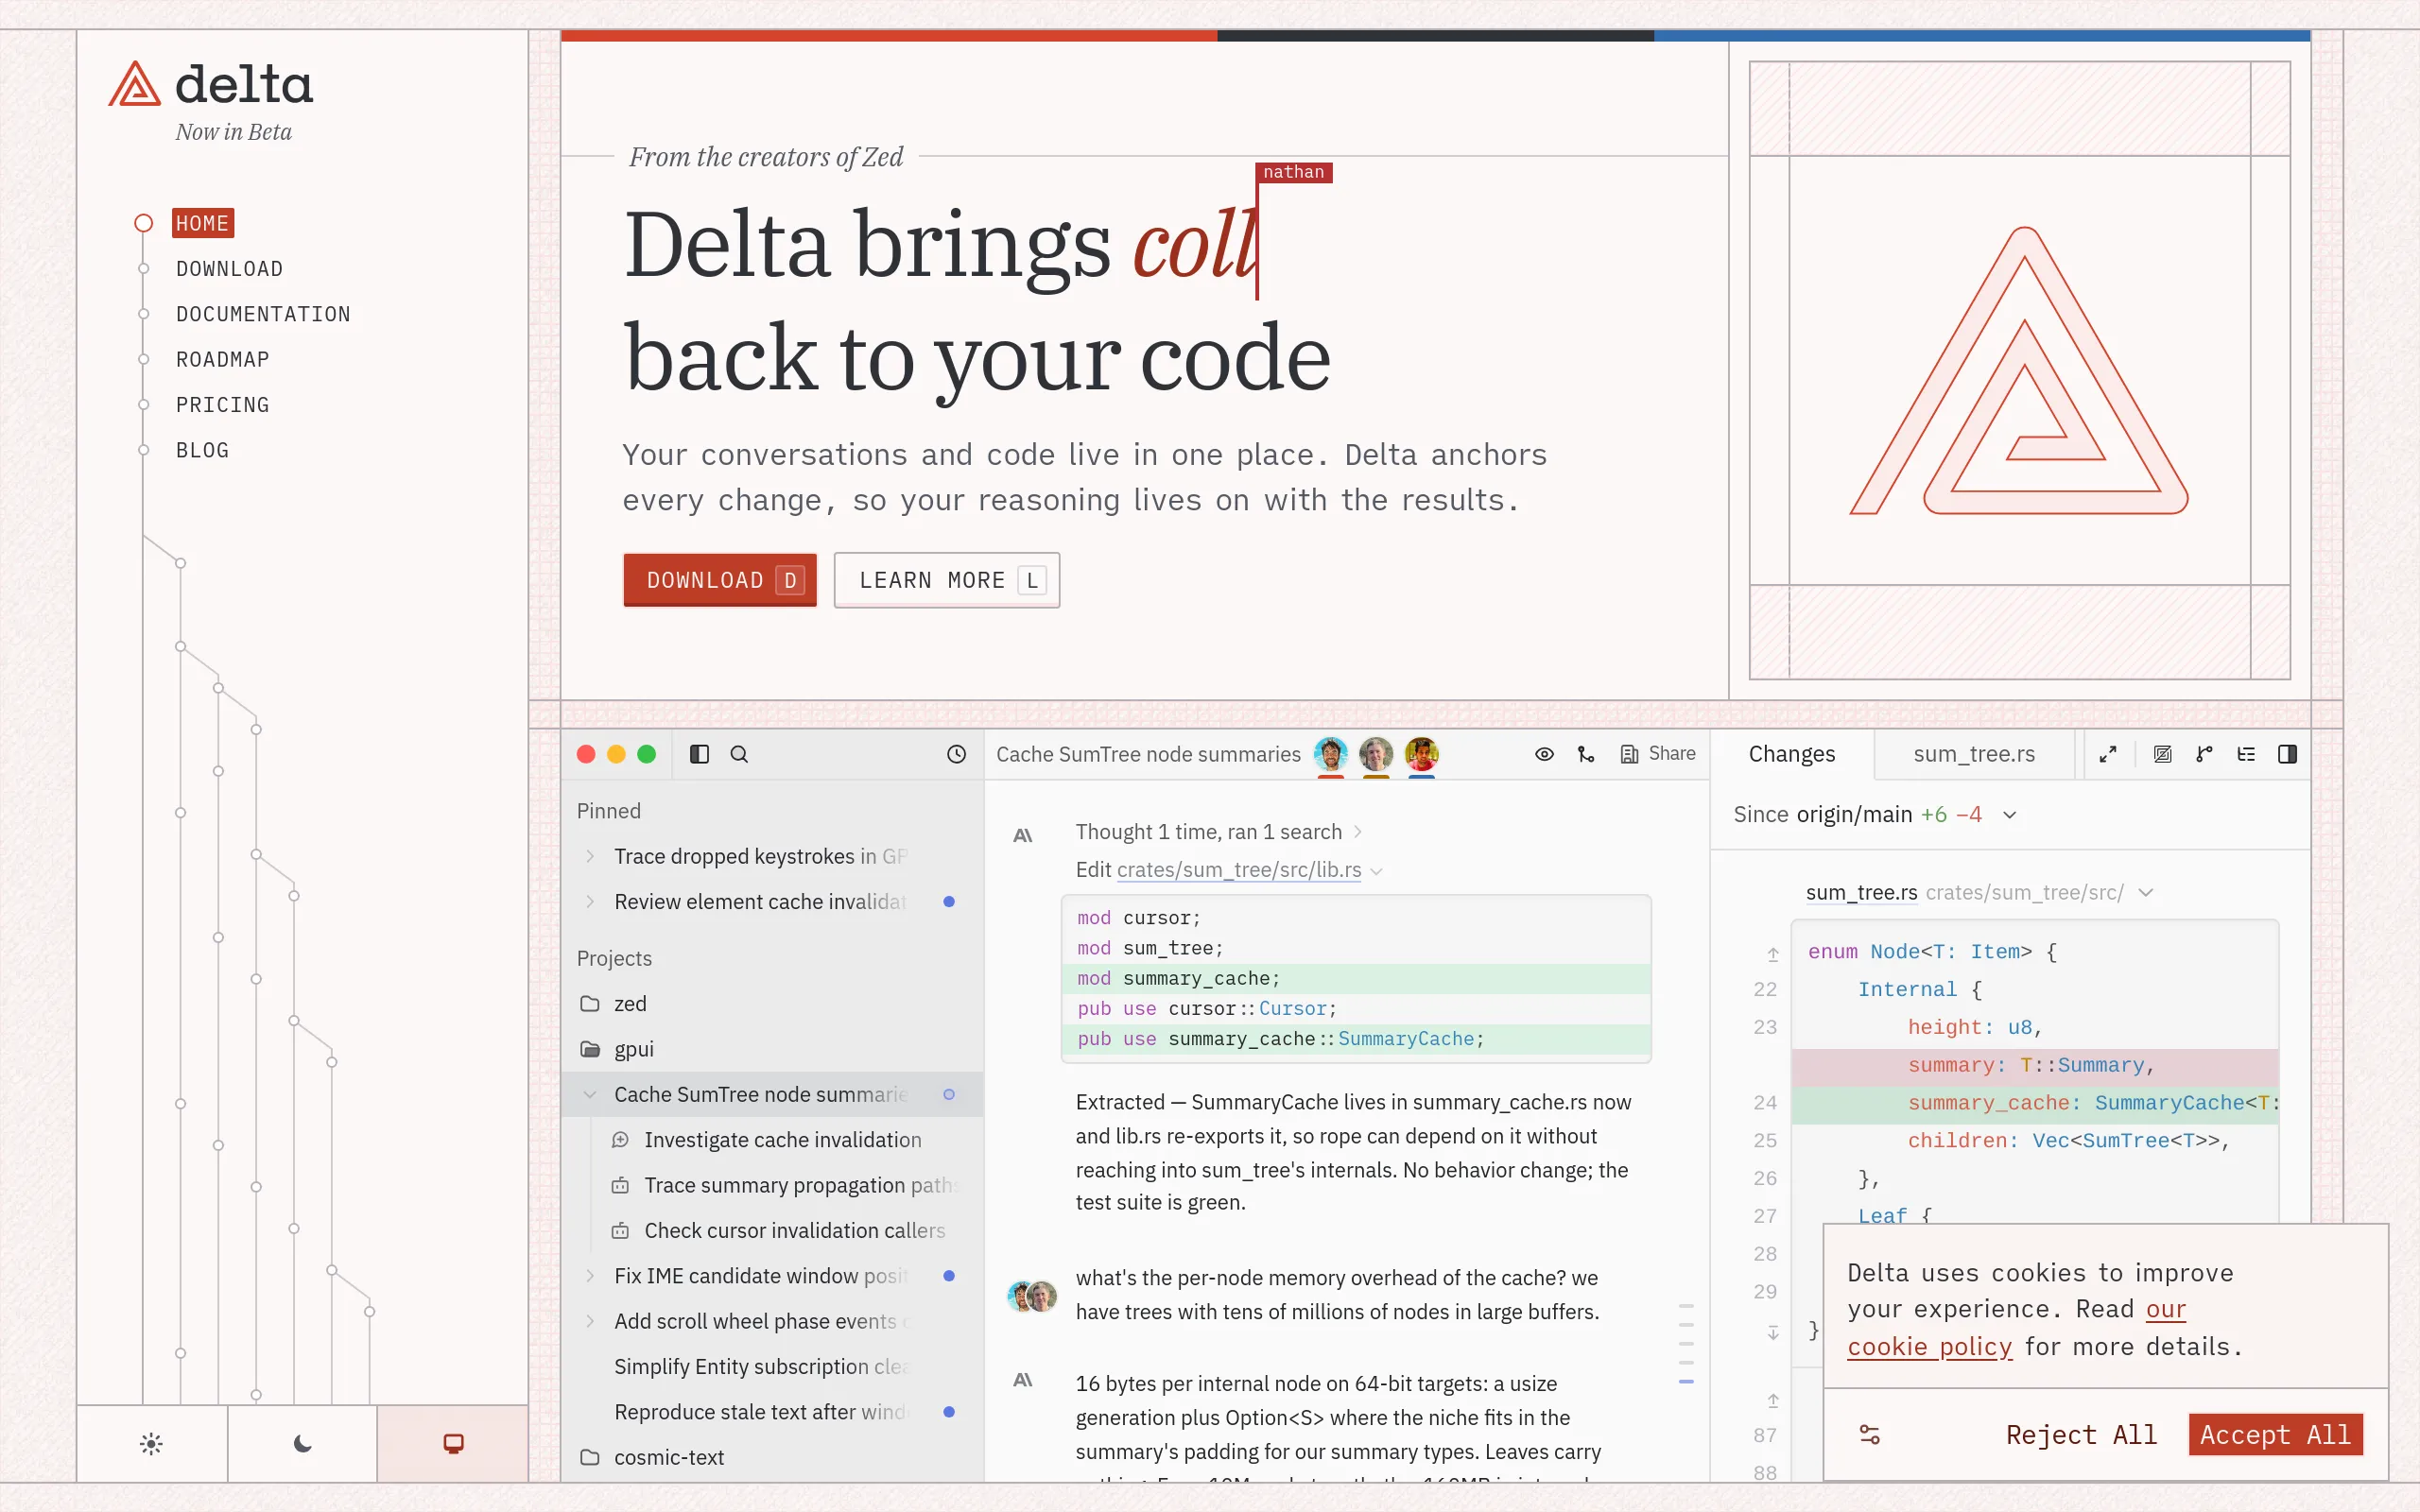Click Reject All cookies

click(2081, 1435)
